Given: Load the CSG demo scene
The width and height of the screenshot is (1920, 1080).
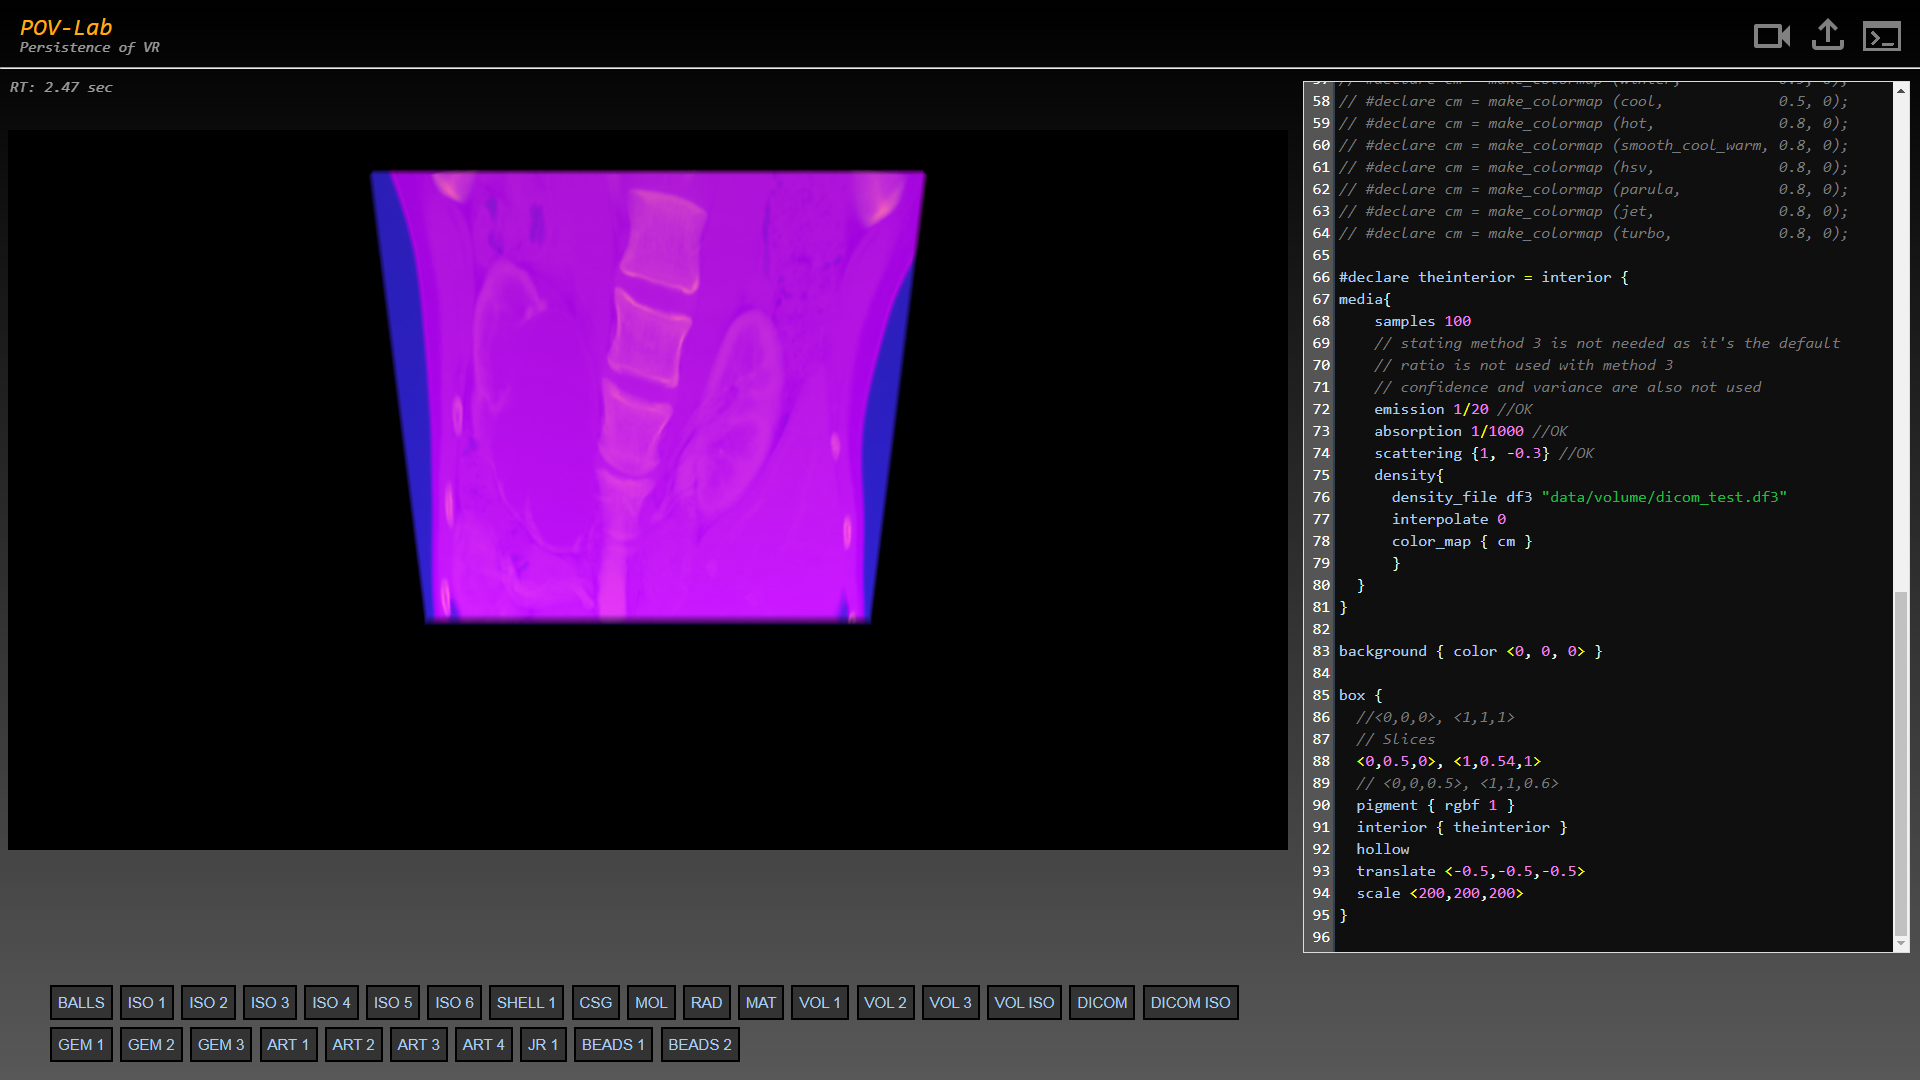Looking at the screenshot, I should (595, 1002).
